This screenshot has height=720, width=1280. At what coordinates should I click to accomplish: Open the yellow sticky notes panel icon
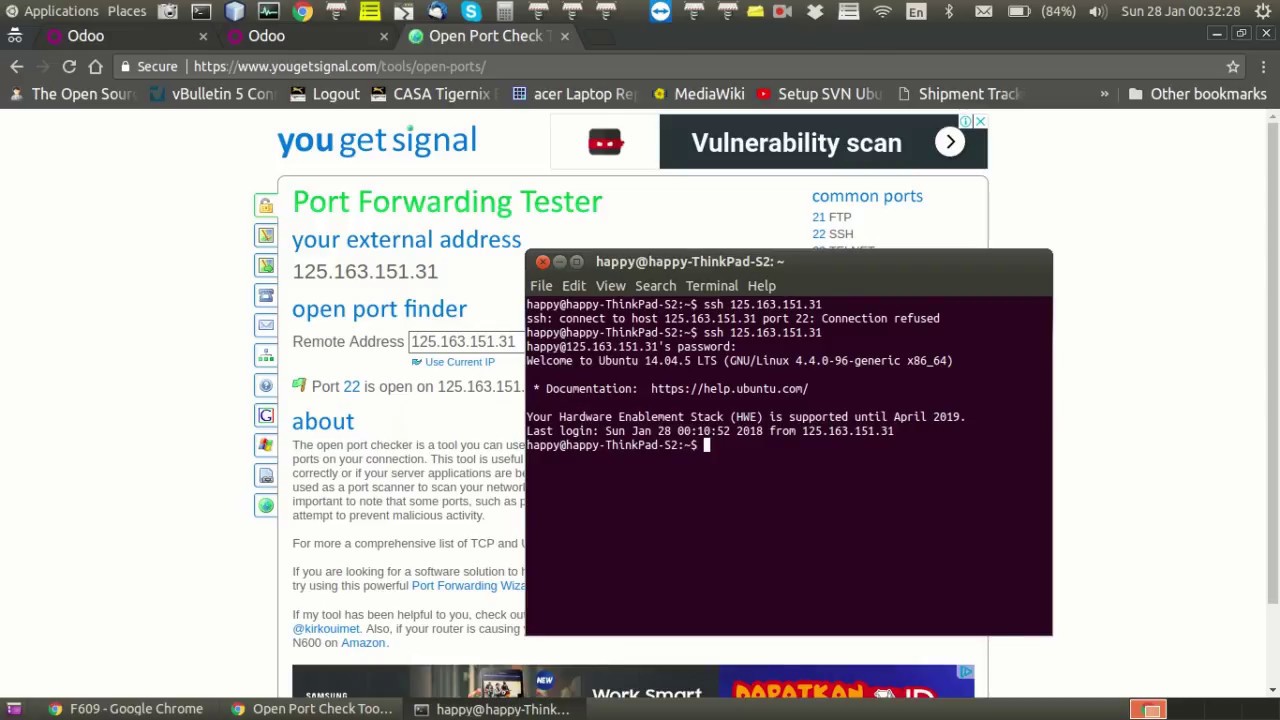370,11
